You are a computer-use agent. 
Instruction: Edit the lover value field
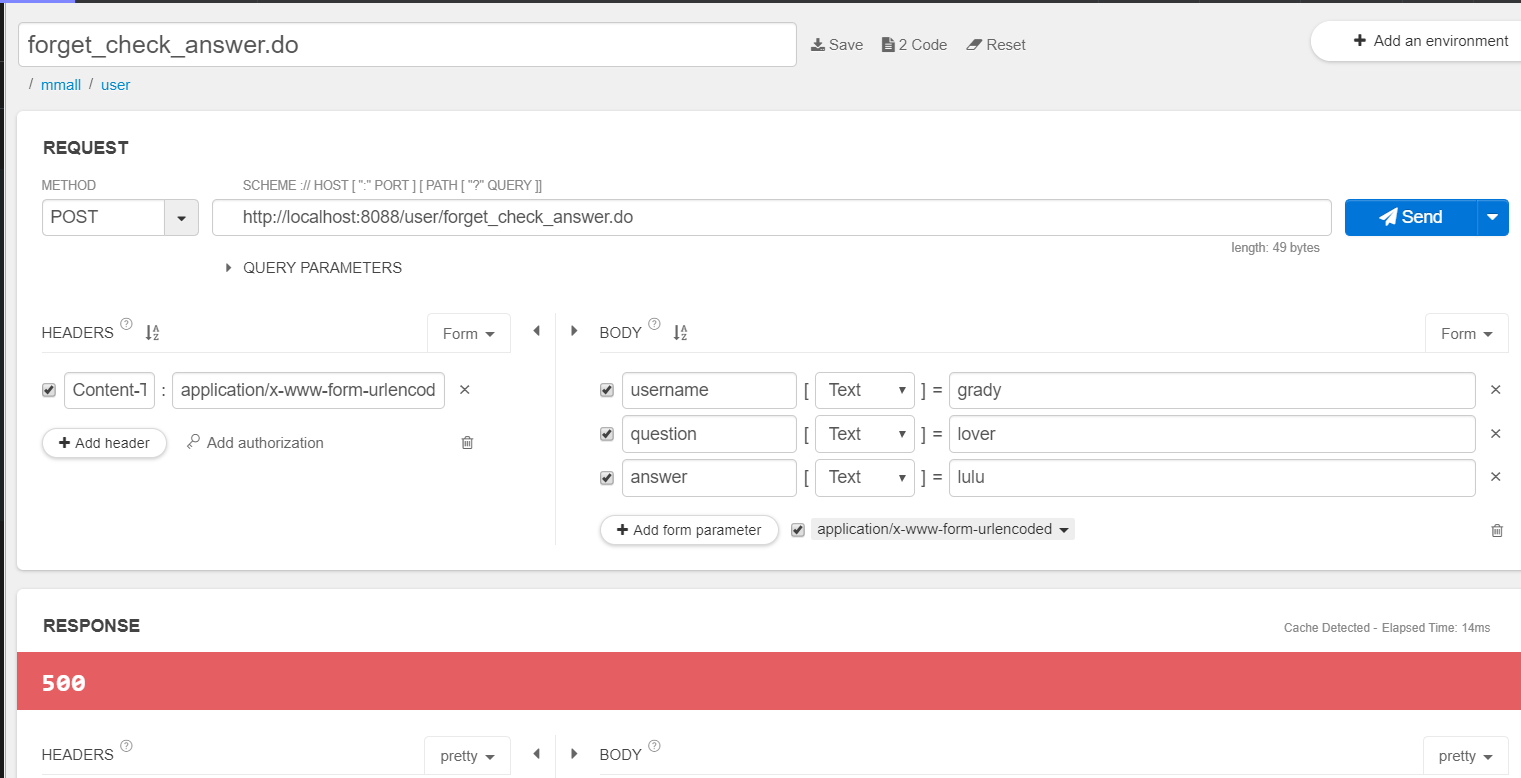tap(1212, 434)
